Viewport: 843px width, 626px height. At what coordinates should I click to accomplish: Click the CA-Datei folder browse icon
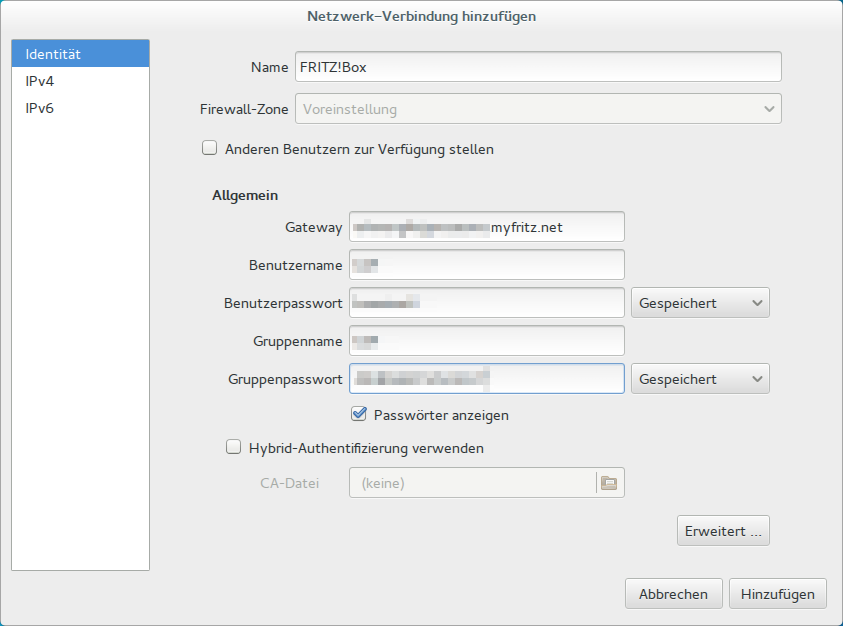608,483
